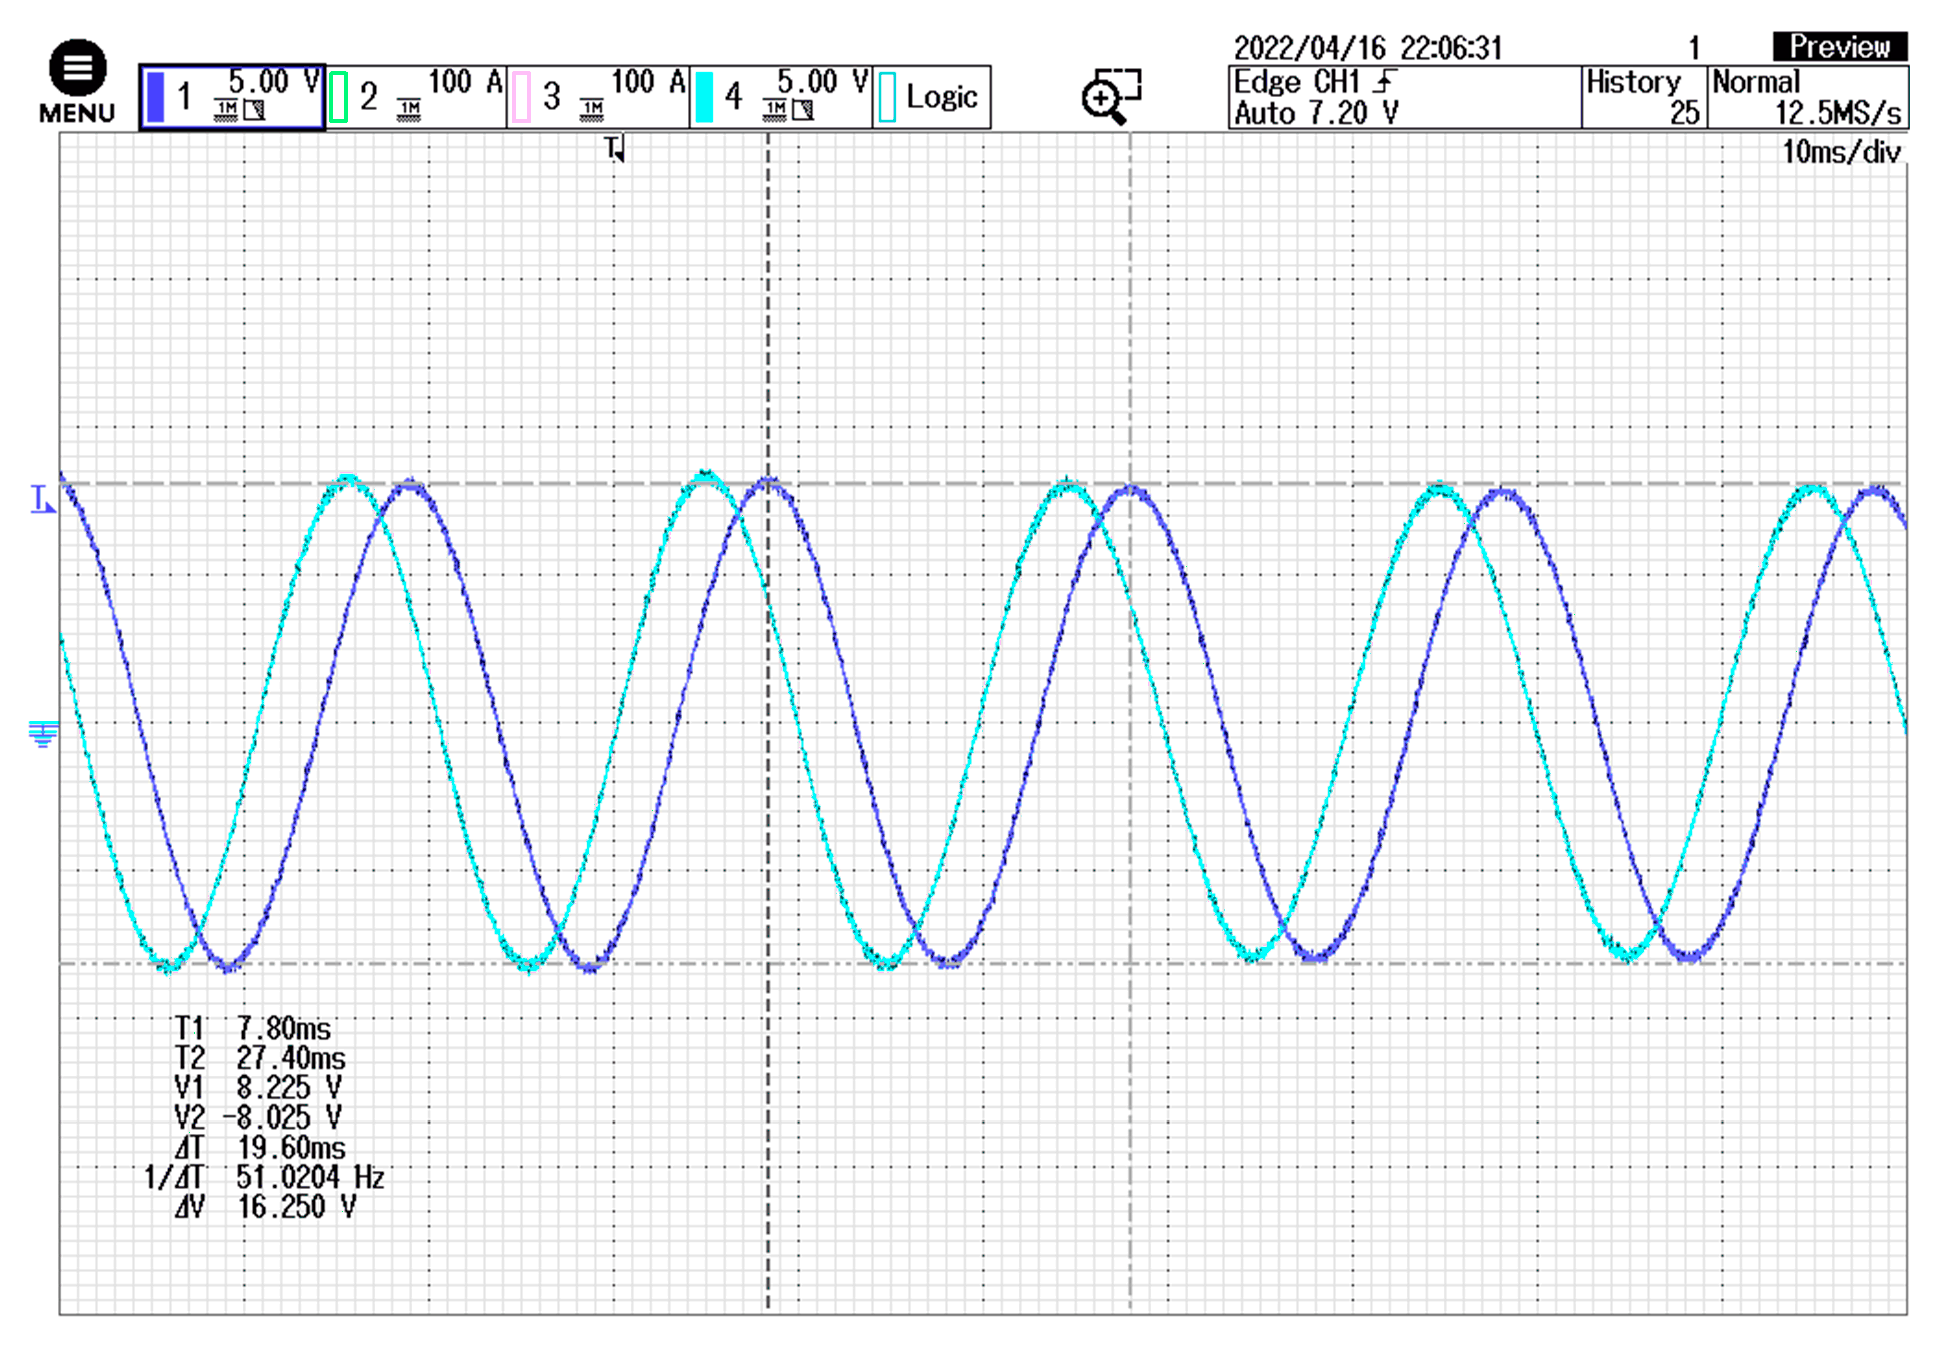1938x1351 pixels.
Task: Enable the Logic channel
Action: [930, 97]
